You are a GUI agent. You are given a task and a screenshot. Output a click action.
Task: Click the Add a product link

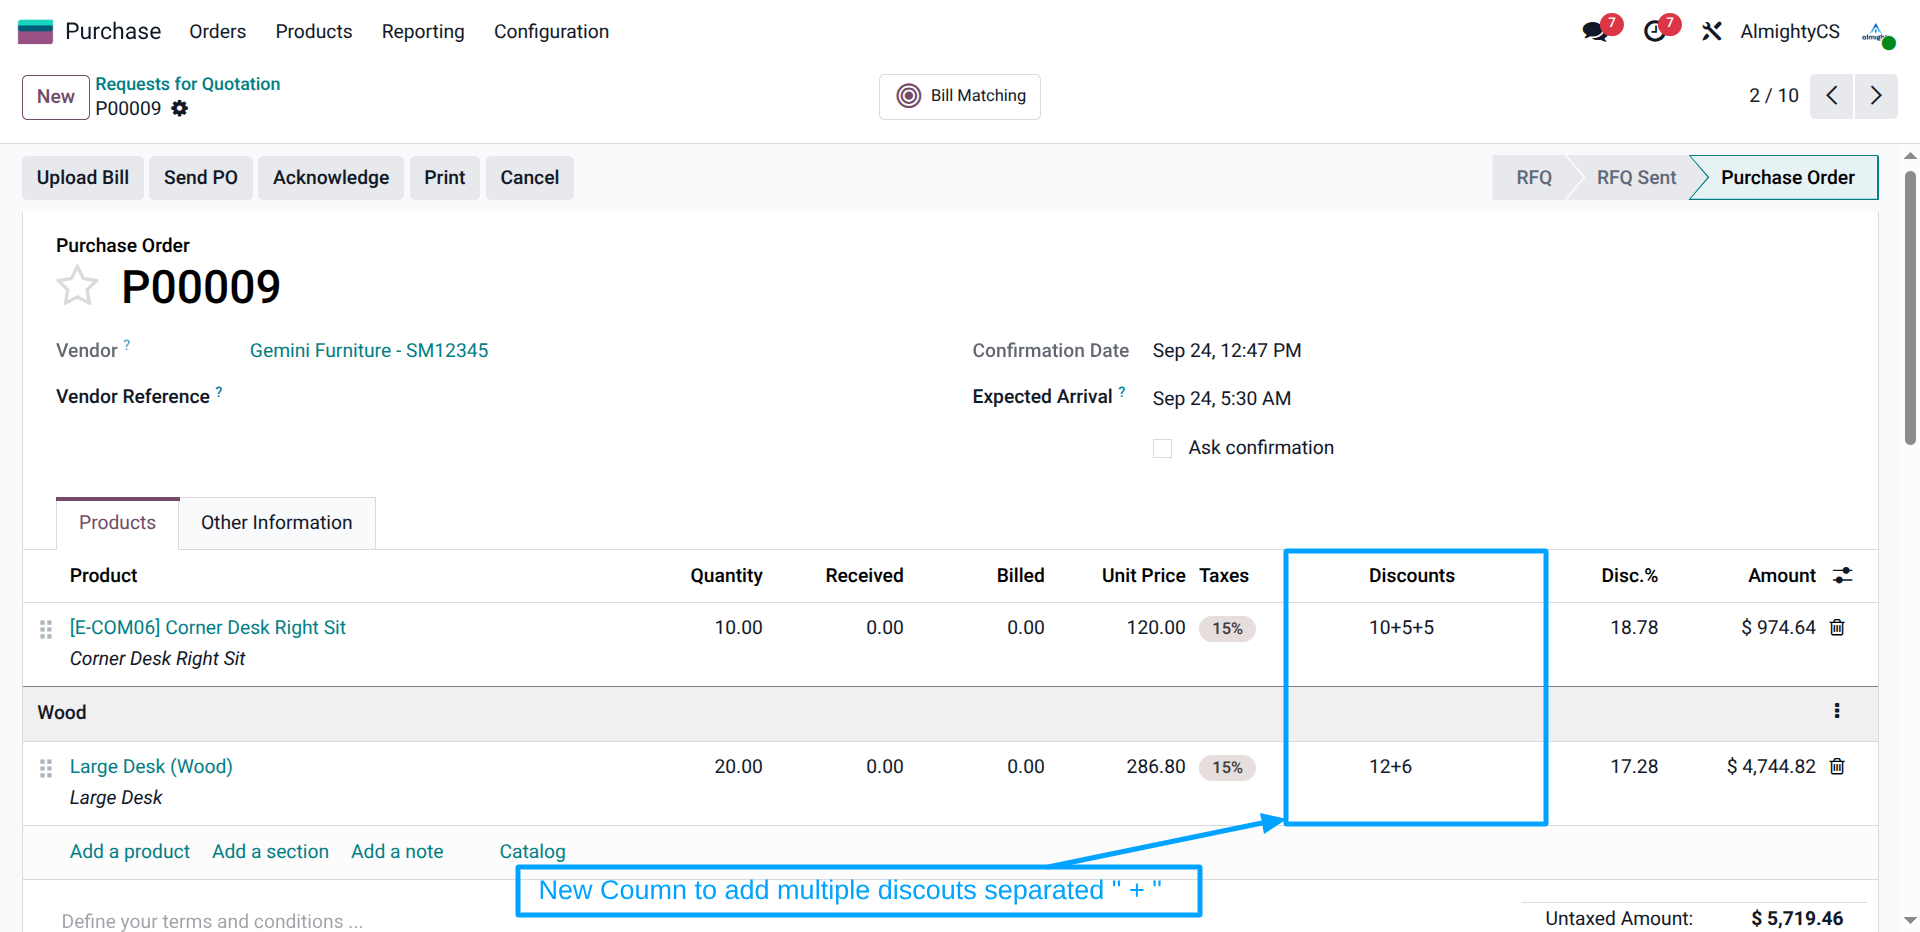[130, 852]
